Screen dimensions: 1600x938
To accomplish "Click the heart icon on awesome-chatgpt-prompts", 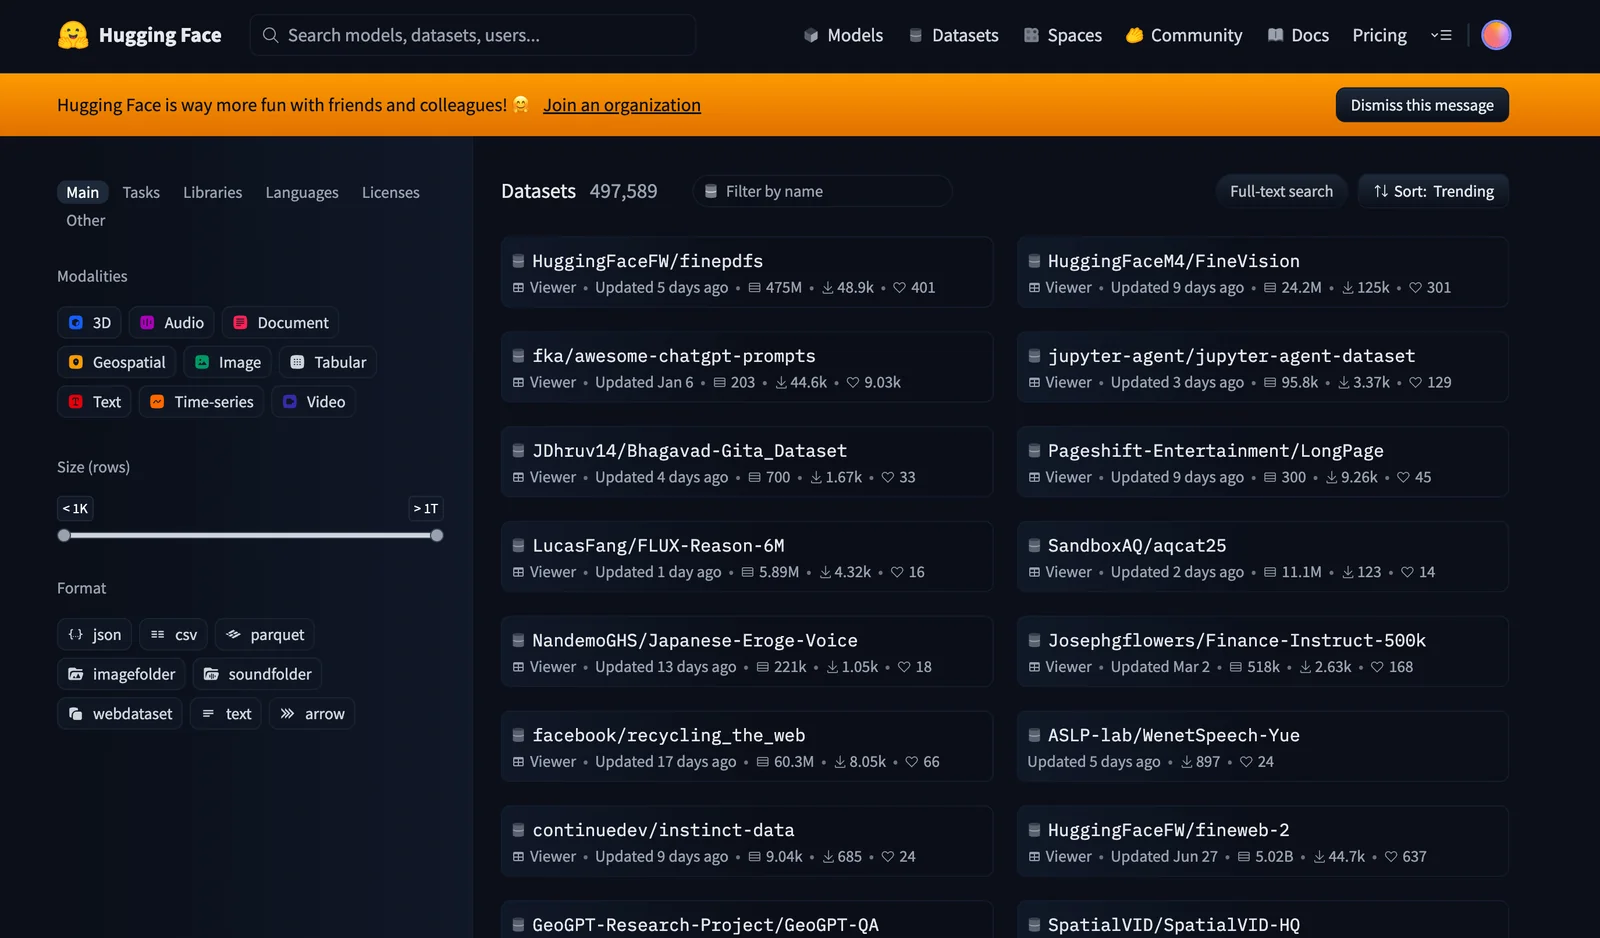I will pos(853,383).
